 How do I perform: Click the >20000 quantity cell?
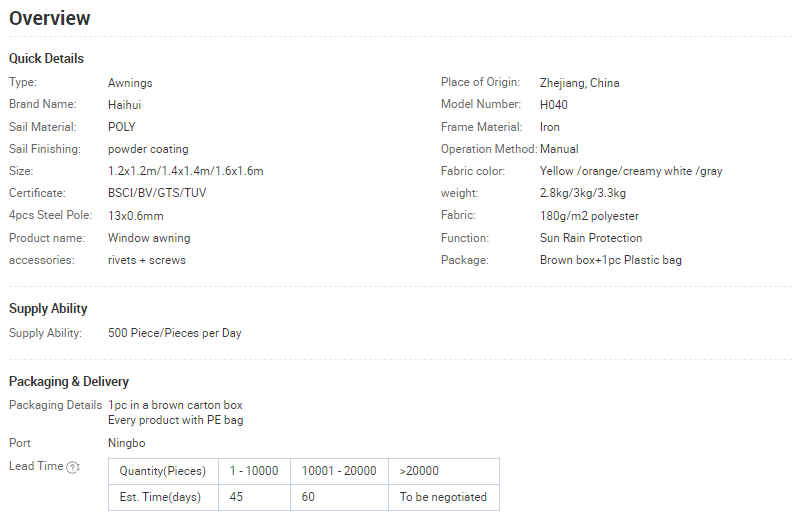[419, 471]
